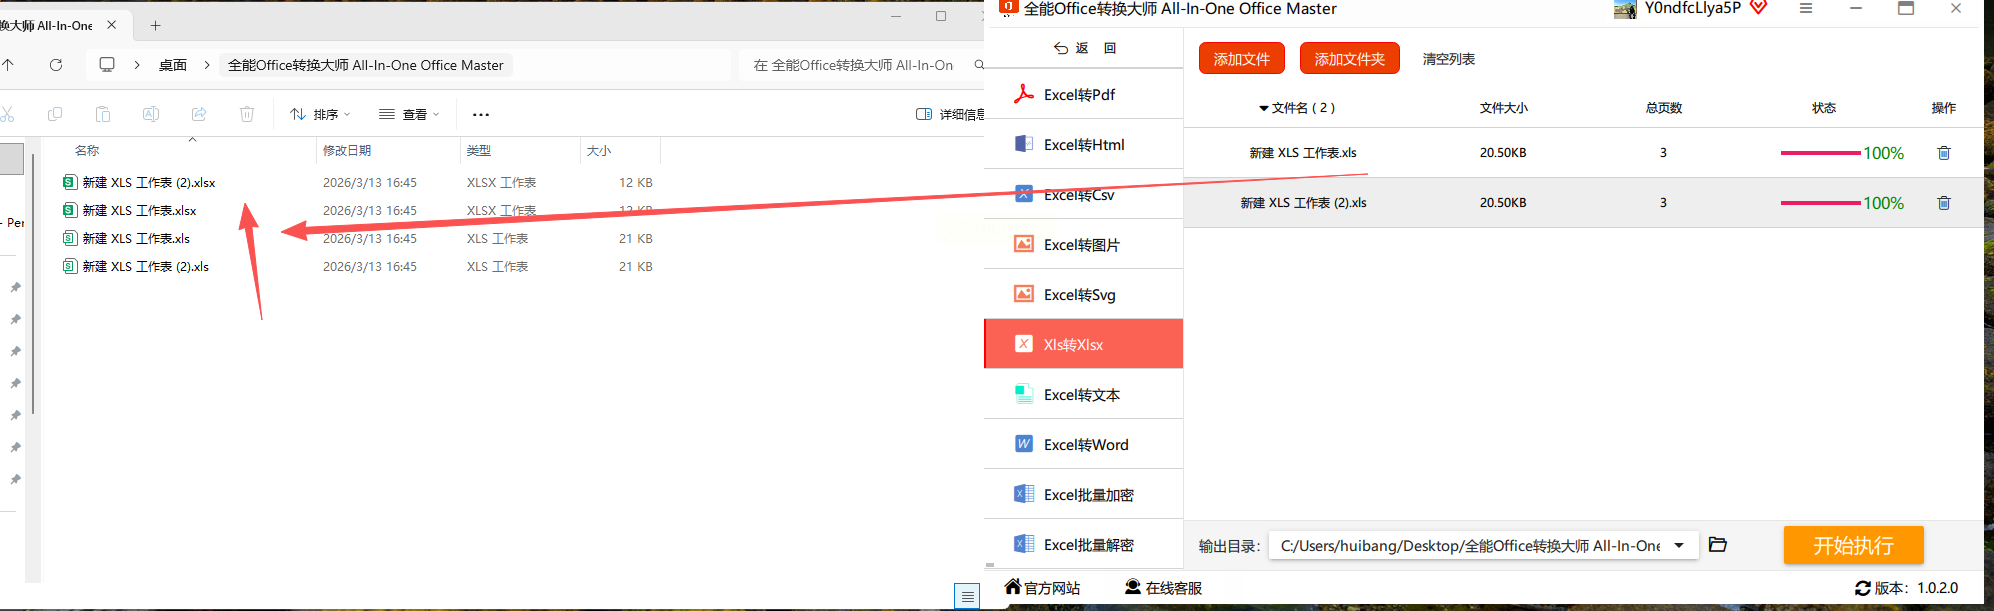Click the 添加文件夹 button
The height and width of the screenshot is (611, 1994).
pos(1349,59)
